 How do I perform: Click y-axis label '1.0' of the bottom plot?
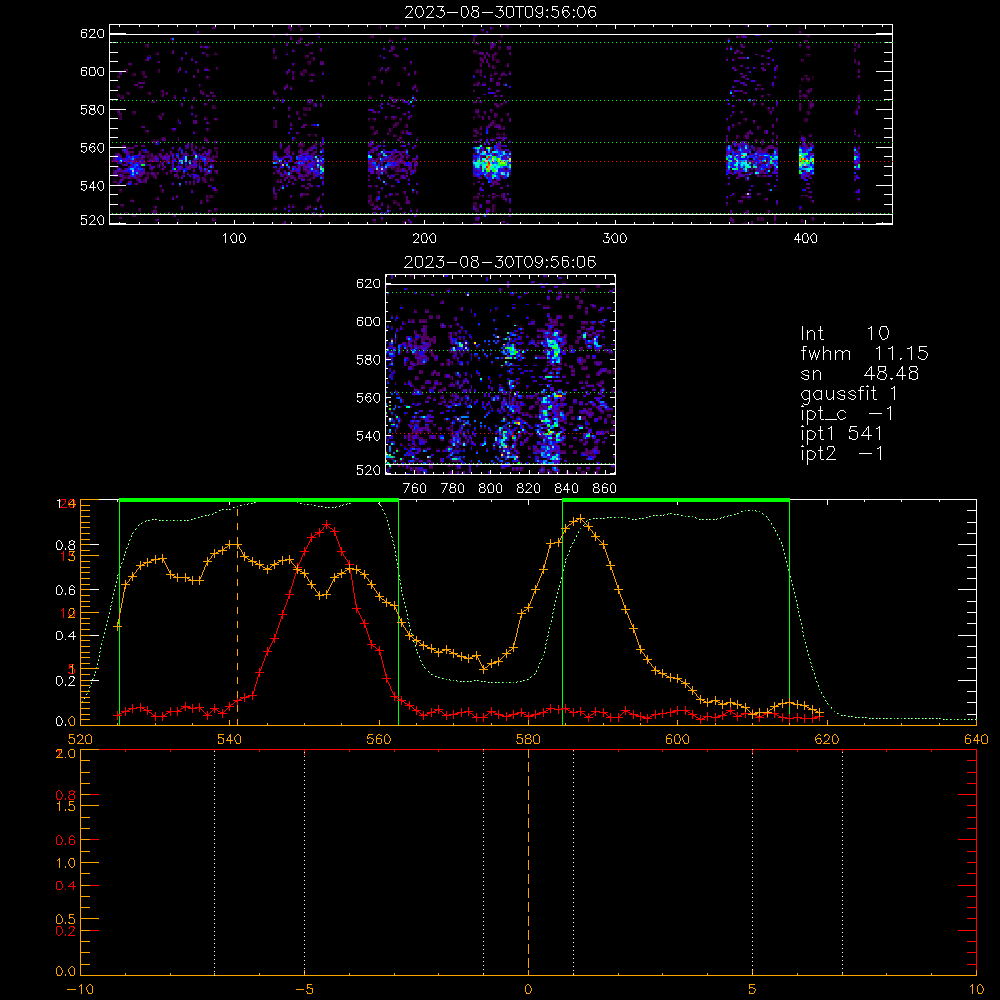coord(66,863)
